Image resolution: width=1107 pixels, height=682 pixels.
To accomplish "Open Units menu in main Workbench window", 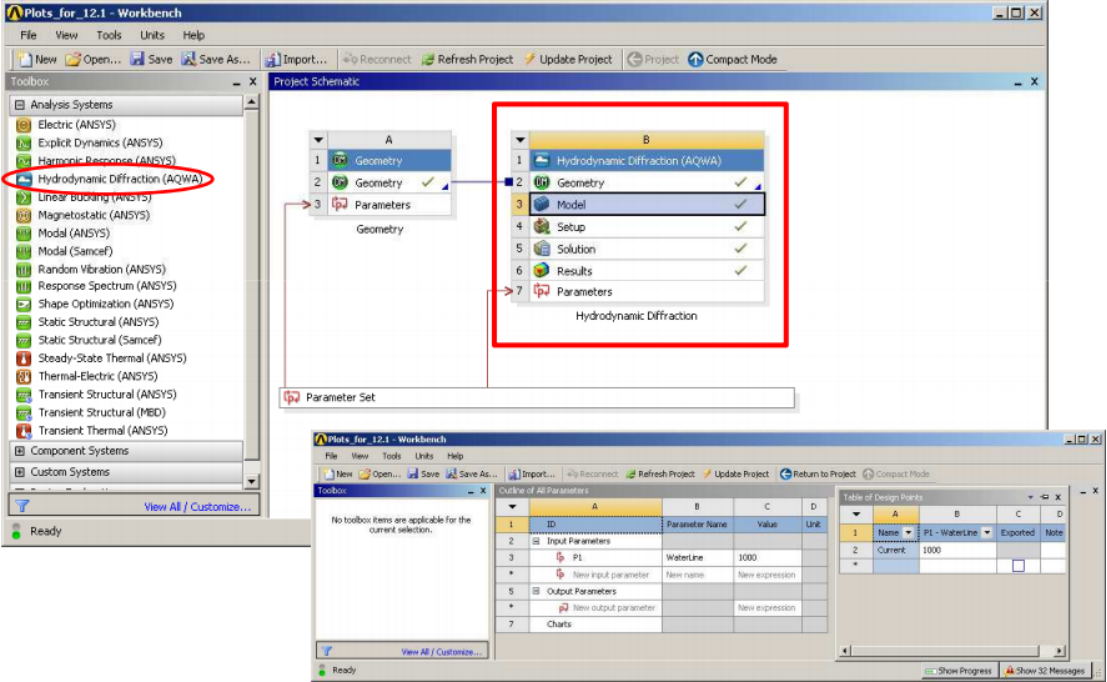I will [x=152, y=35].
